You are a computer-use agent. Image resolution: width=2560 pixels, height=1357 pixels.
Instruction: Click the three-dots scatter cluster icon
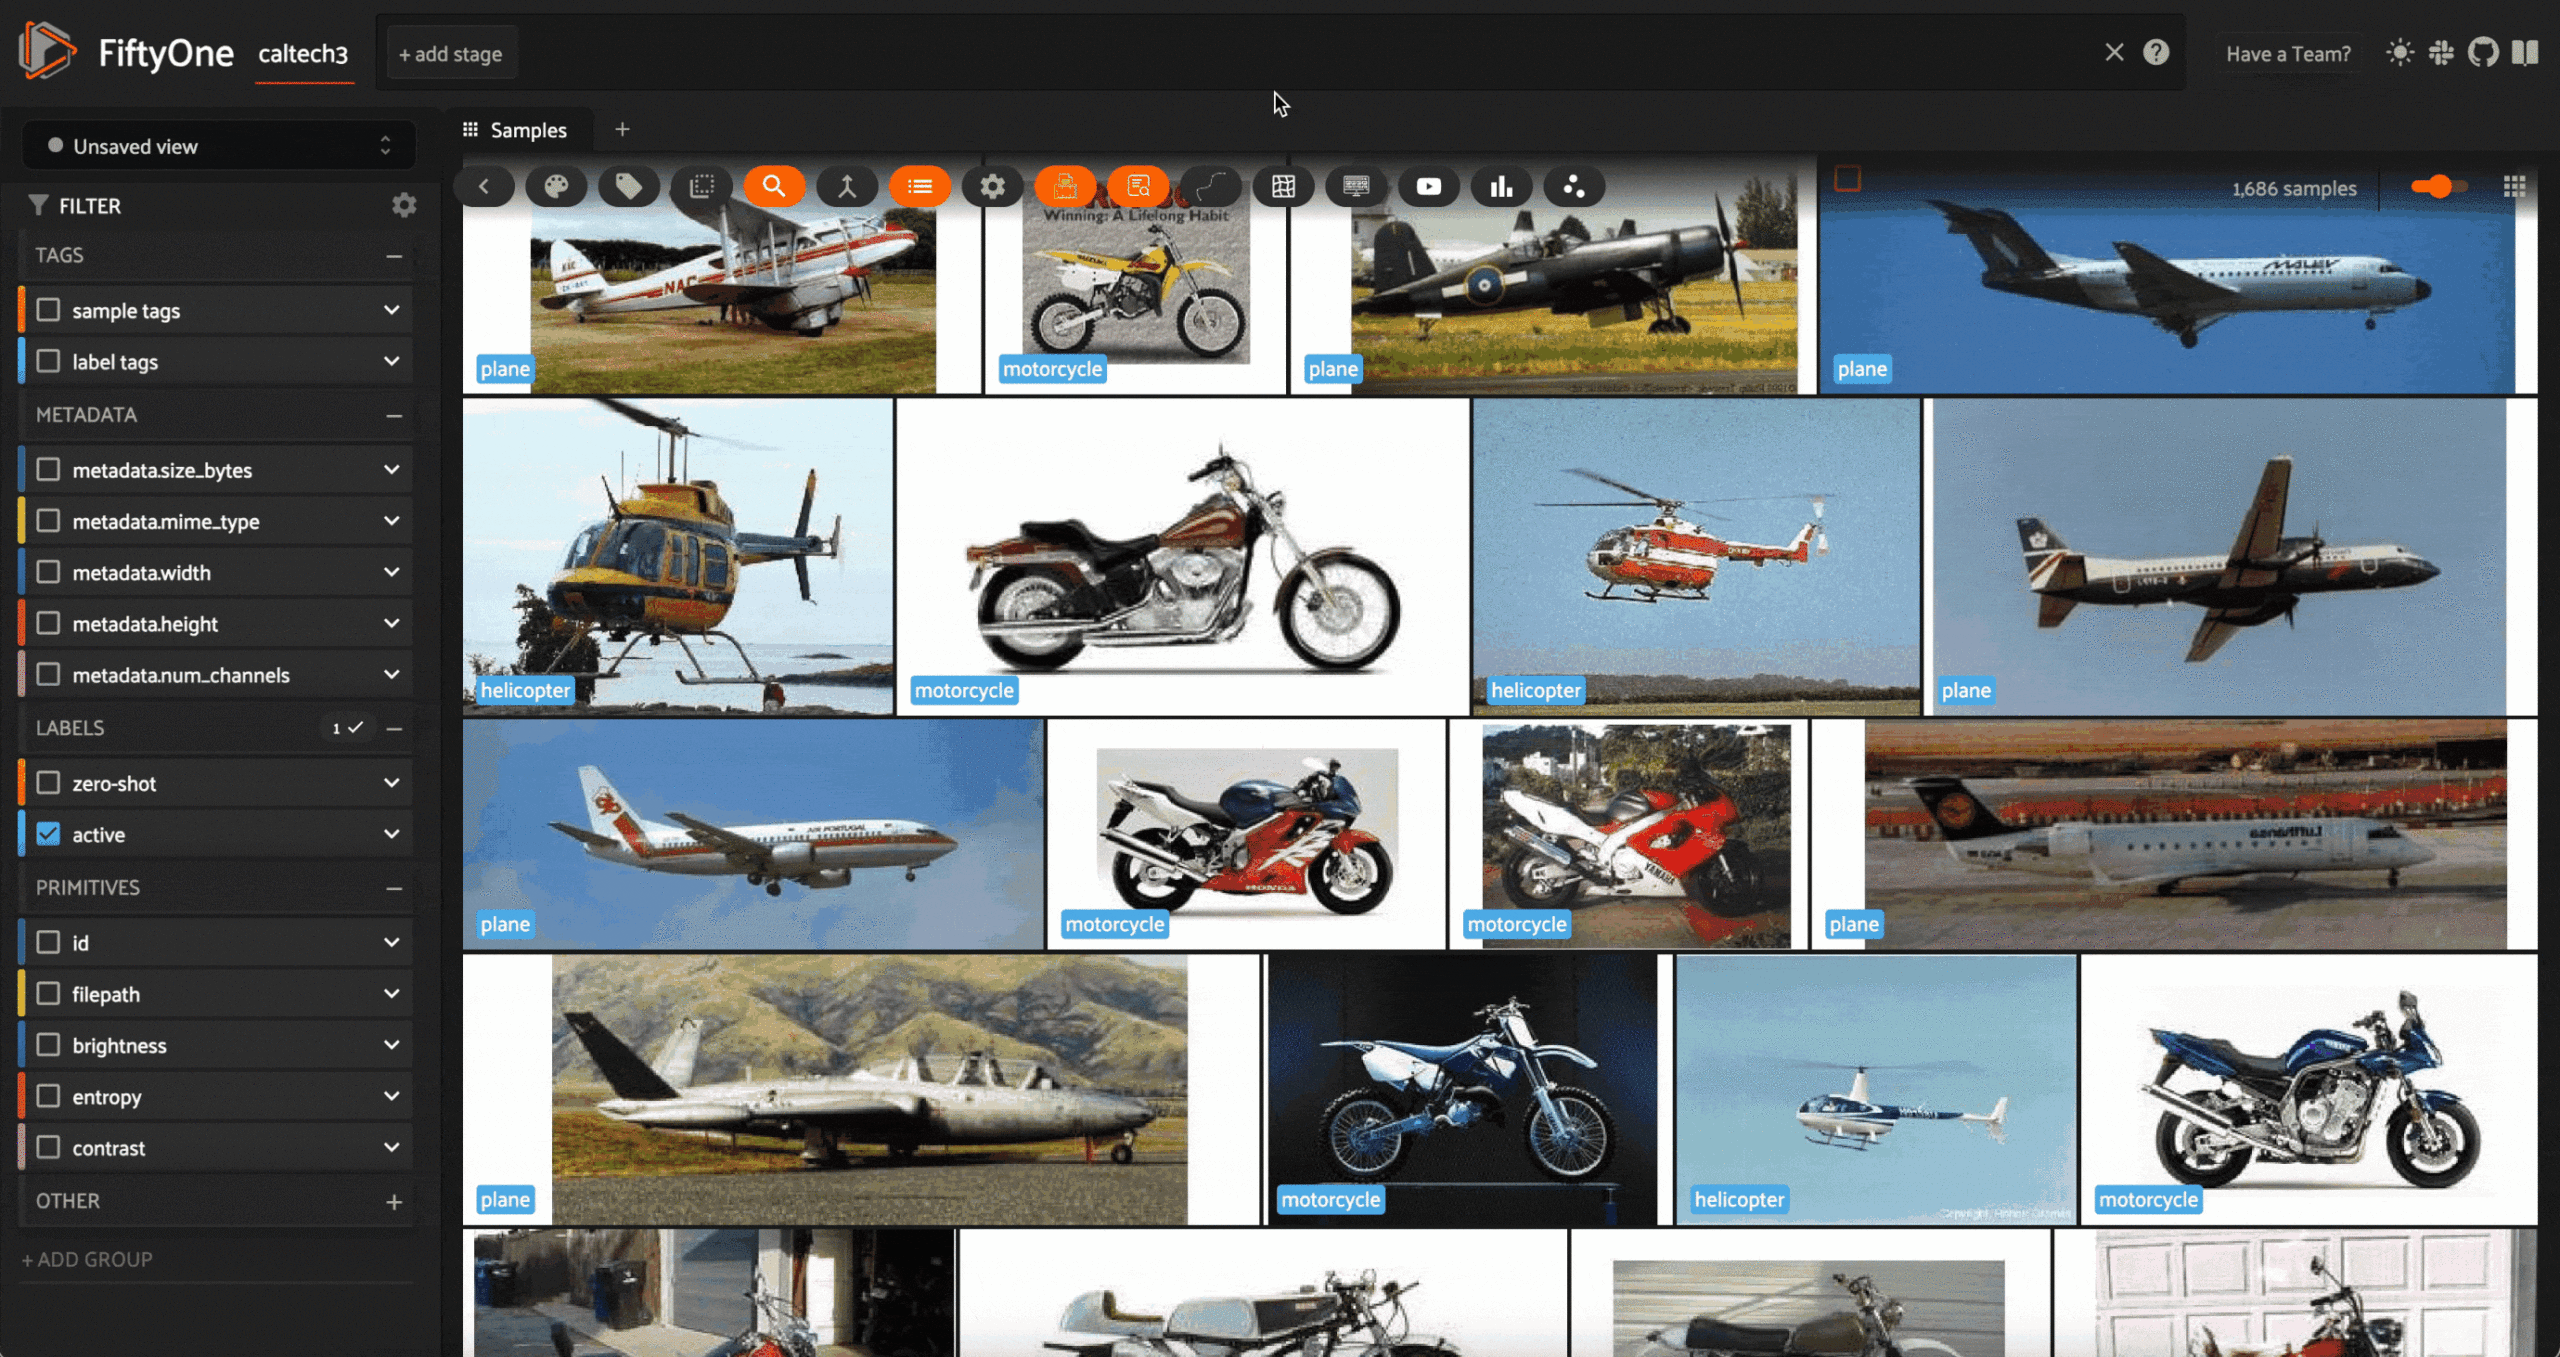[x=1573, y=187]
